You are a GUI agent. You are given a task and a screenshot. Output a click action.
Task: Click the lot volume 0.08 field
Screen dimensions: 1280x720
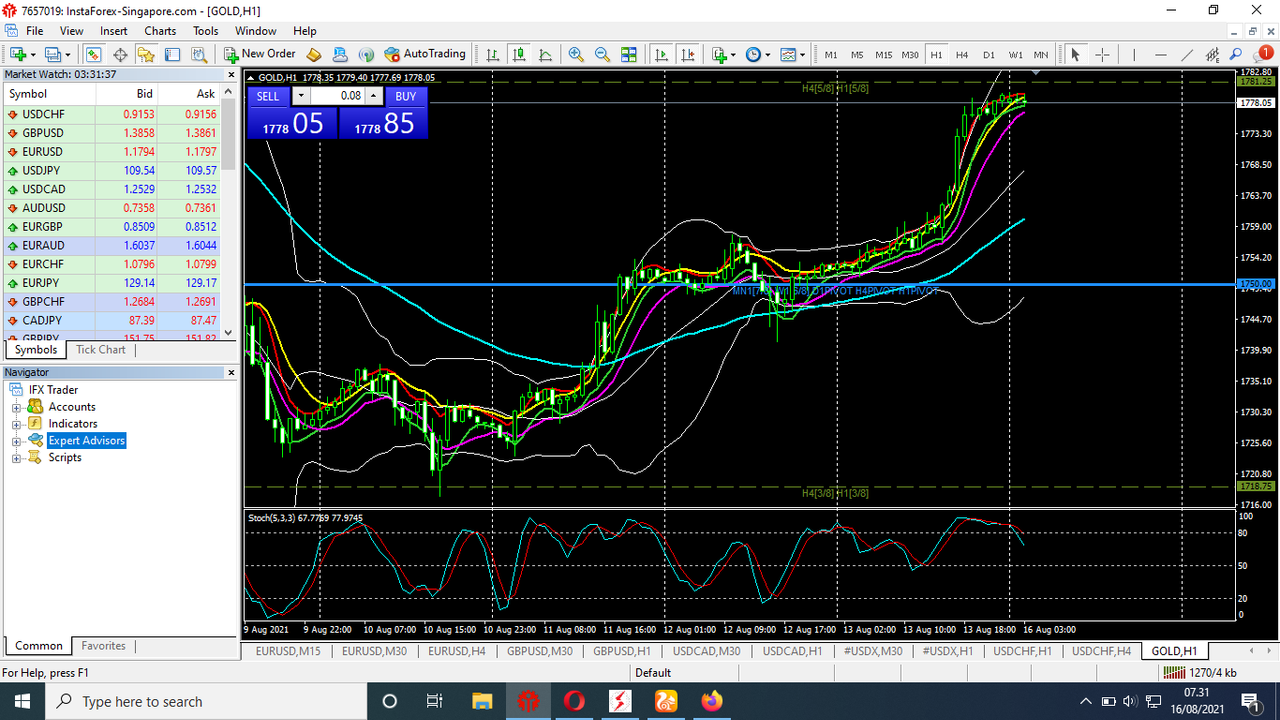(x=338, y=96)
